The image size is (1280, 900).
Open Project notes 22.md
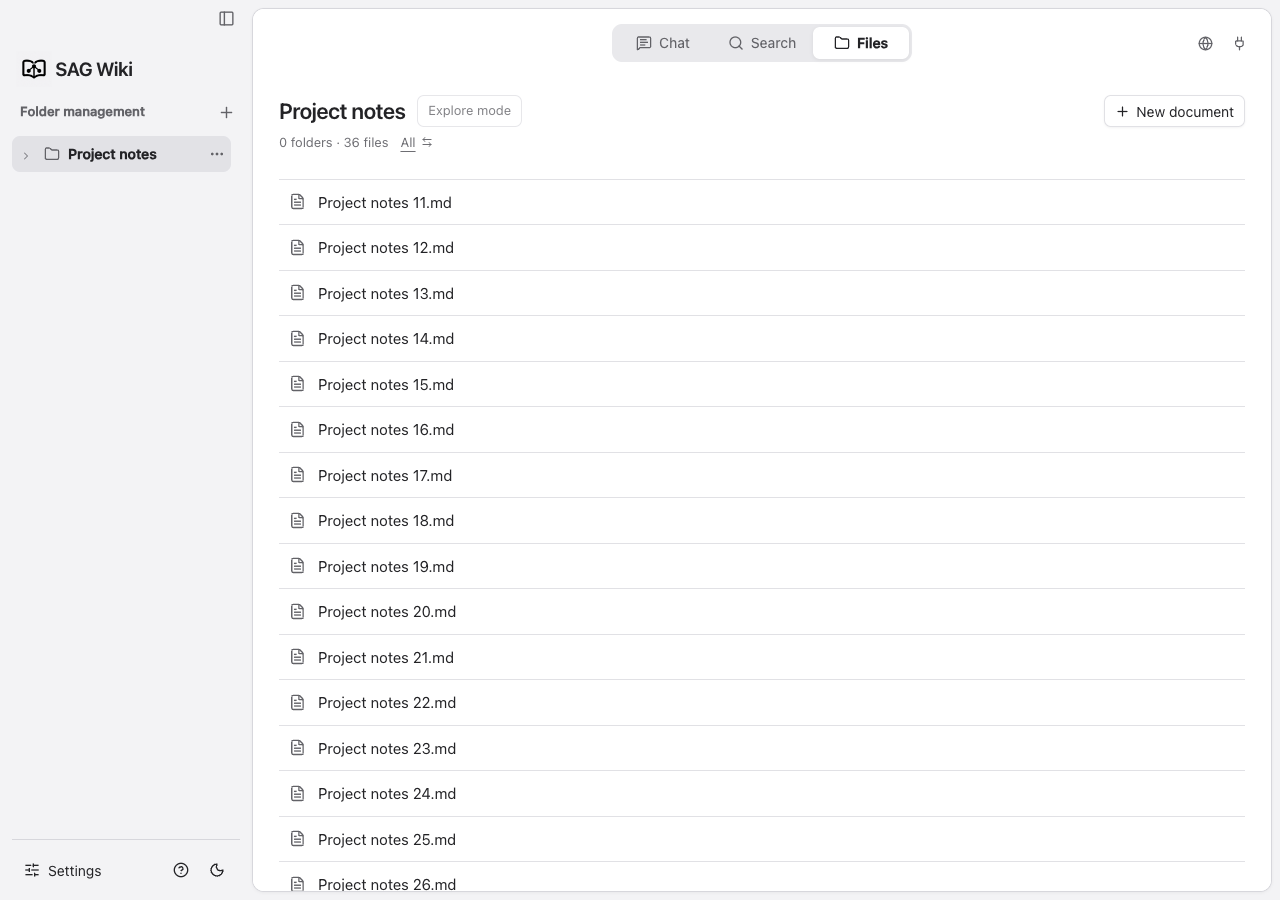click(x=761, y=702)
